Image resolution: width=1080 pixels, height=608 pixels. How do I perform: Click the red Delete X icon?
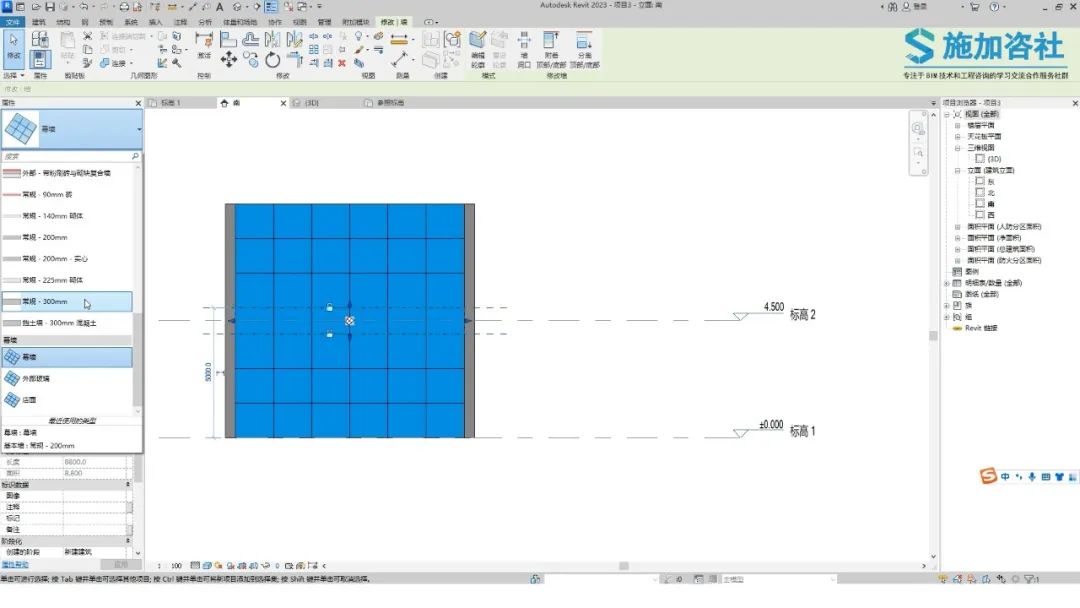(342, 63)
